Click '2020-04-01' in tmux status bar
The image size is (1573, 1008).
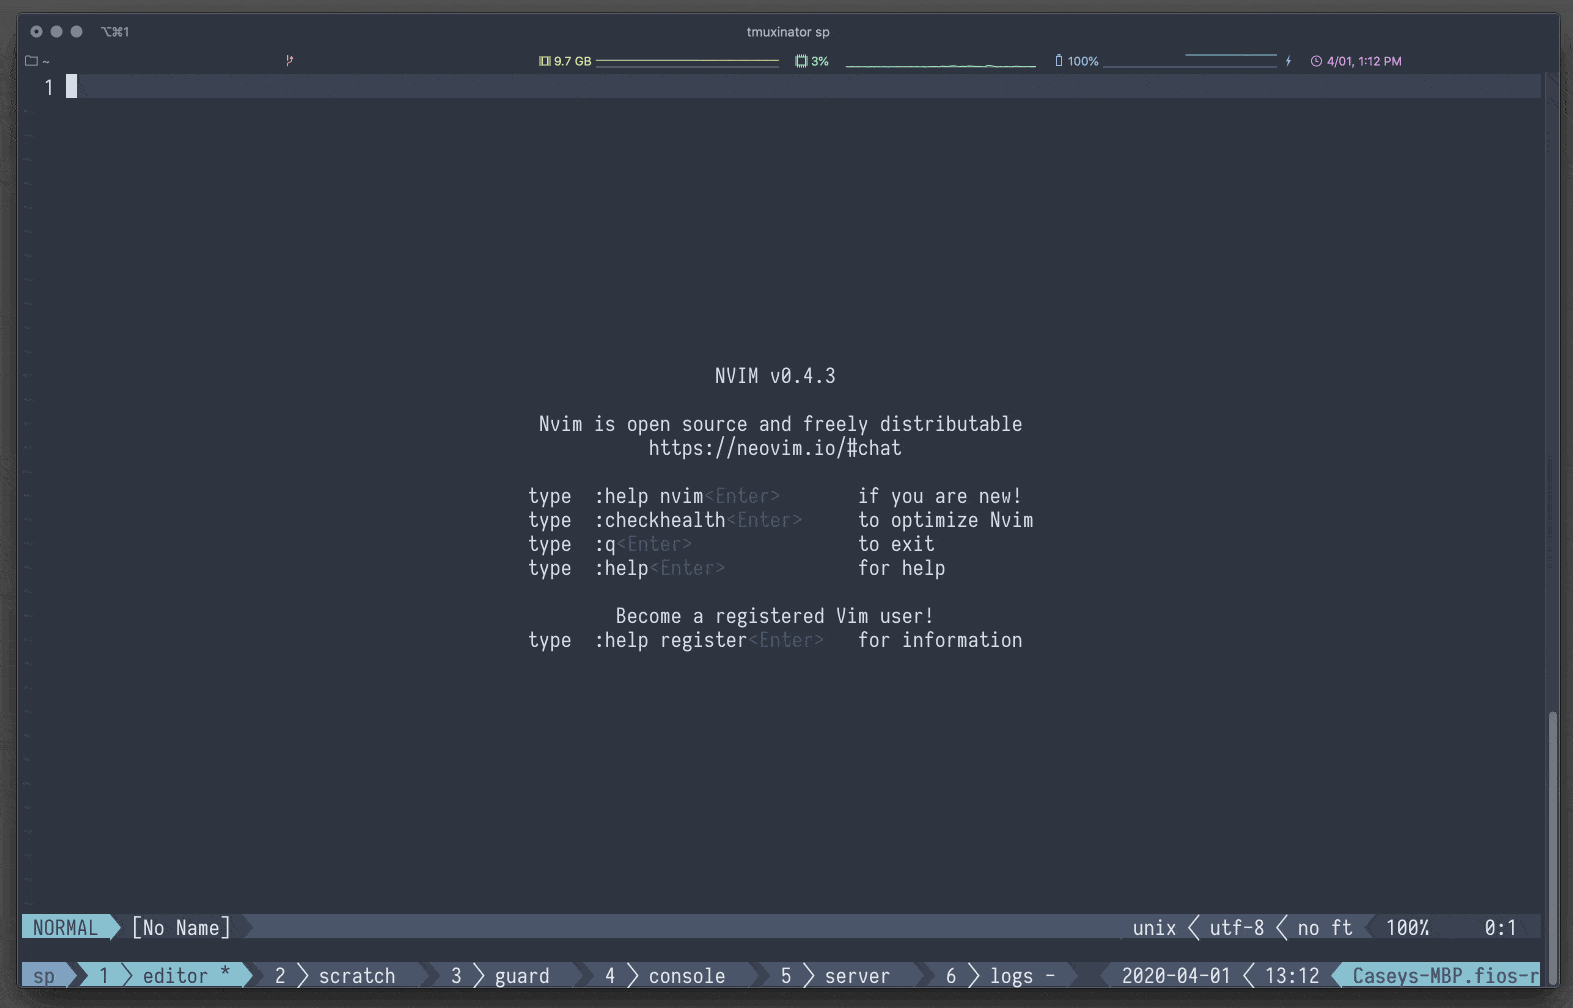click(x=1176, y=975)
